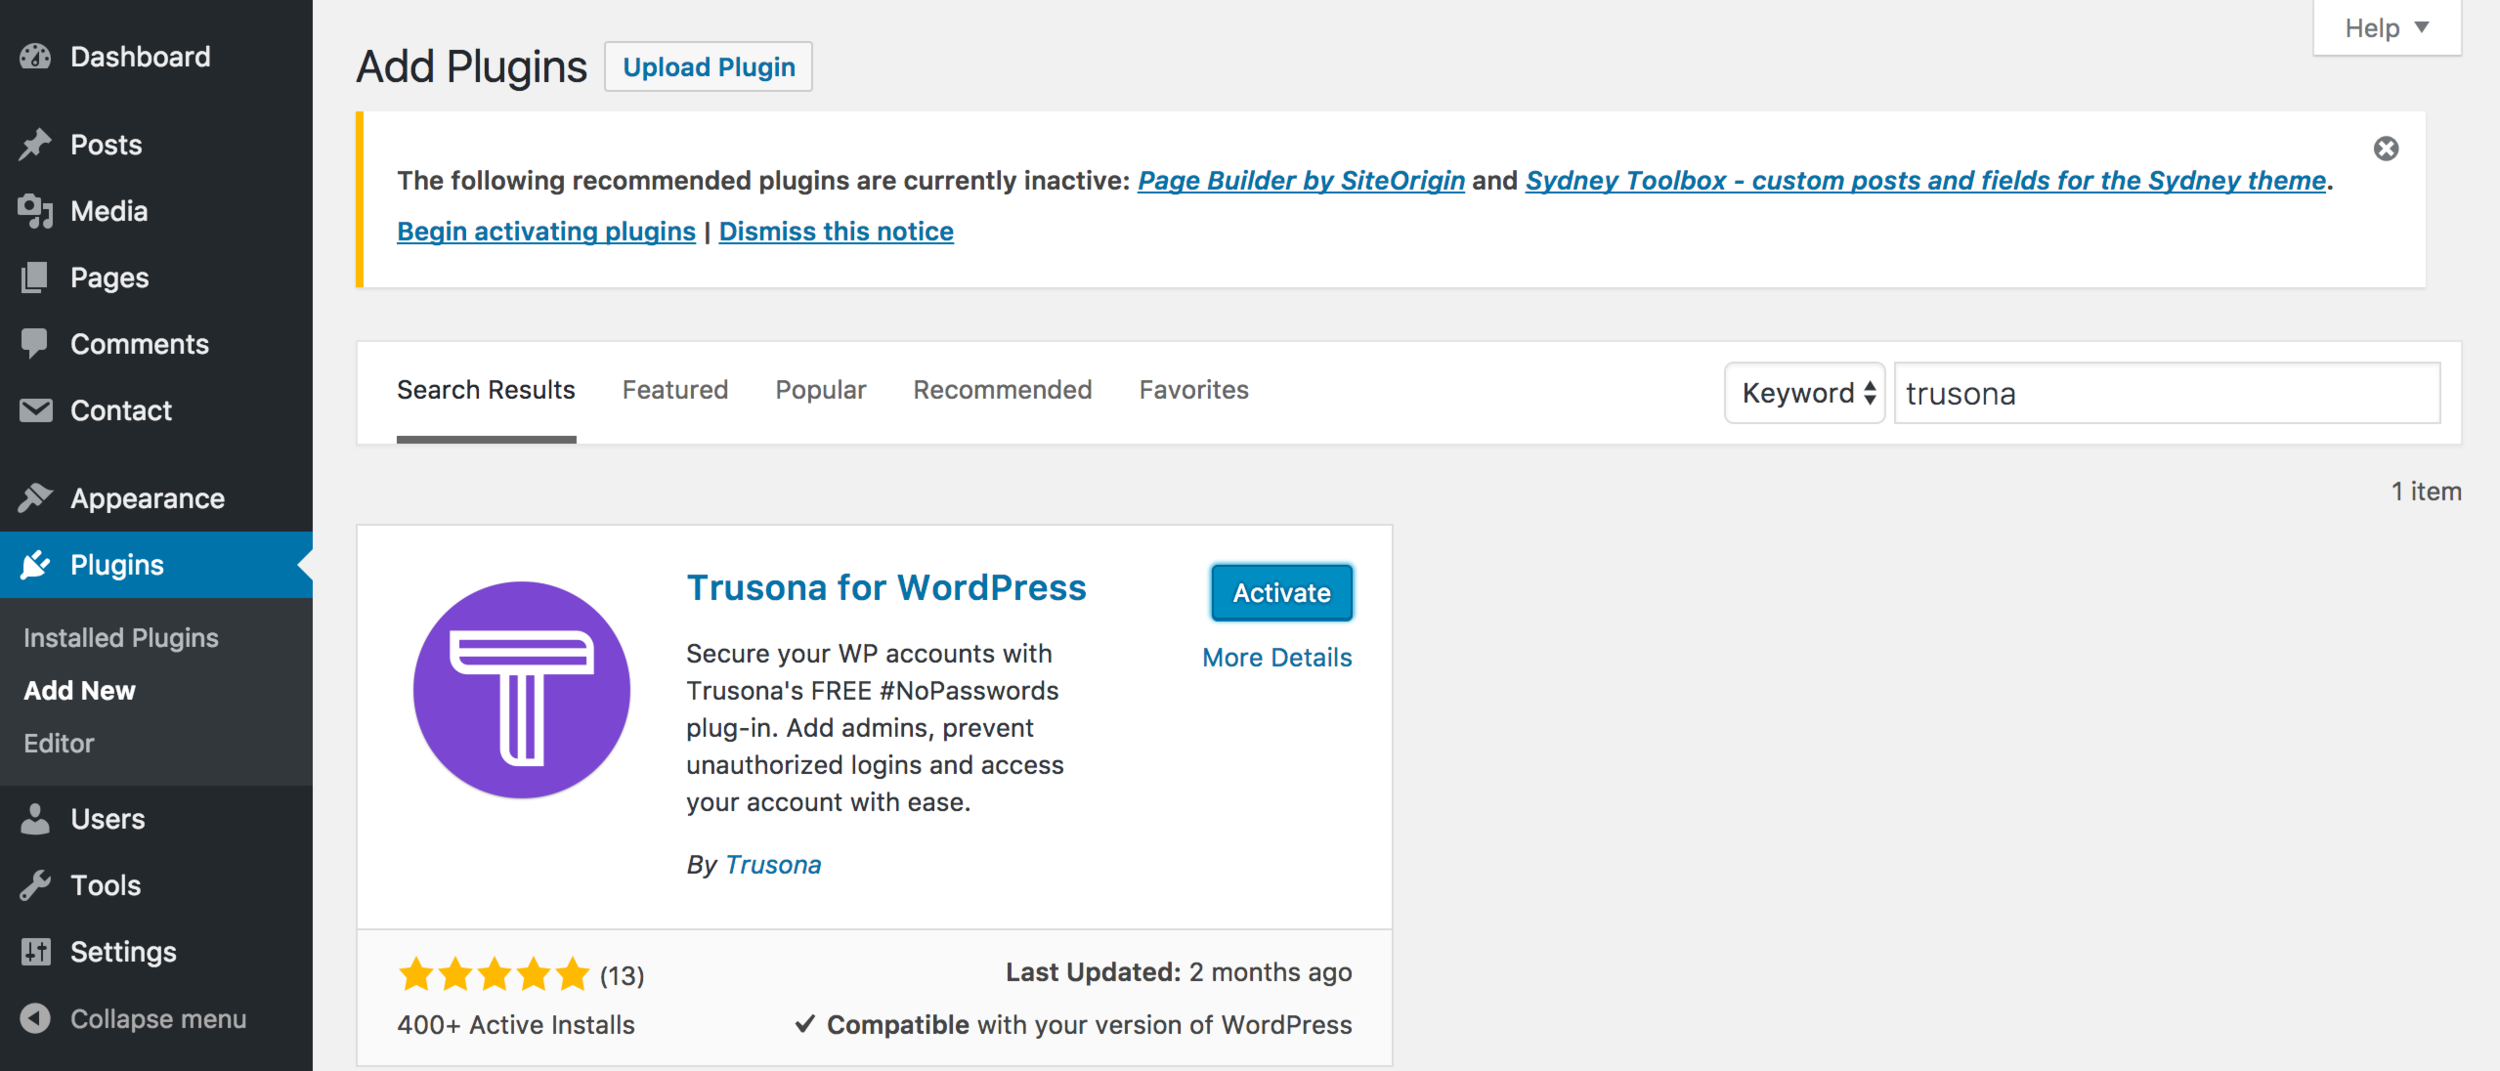Select Add New submenu item
Screen dimensions: 2500x1071
(79, 691)
